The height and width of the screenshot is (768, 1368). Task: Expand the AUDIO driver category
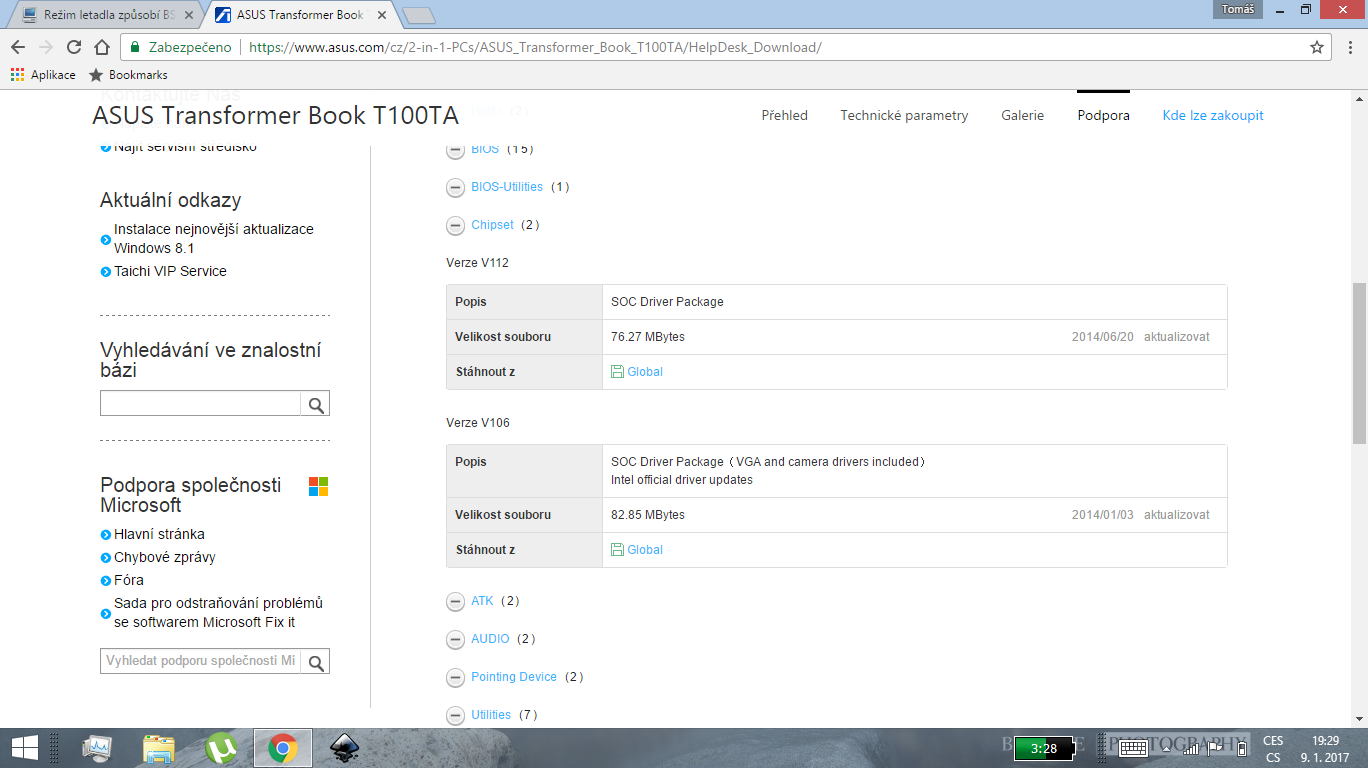pyautogui.click(x=455, y=639)
